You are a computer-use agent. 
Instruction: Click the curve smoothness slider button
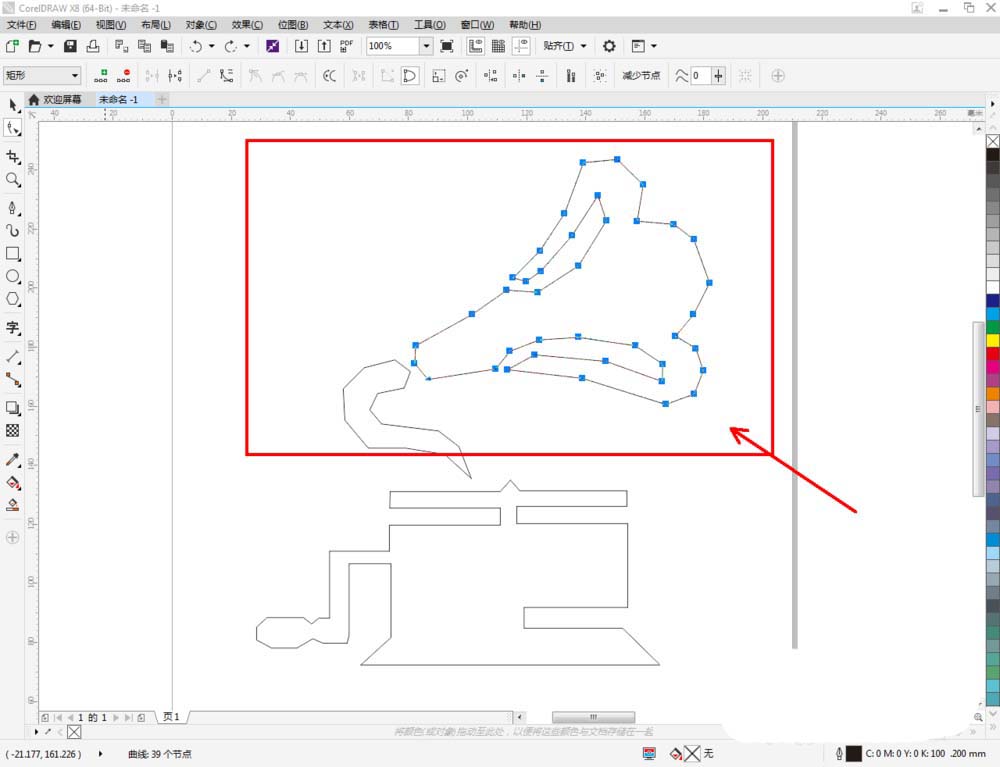click(719, 76)
